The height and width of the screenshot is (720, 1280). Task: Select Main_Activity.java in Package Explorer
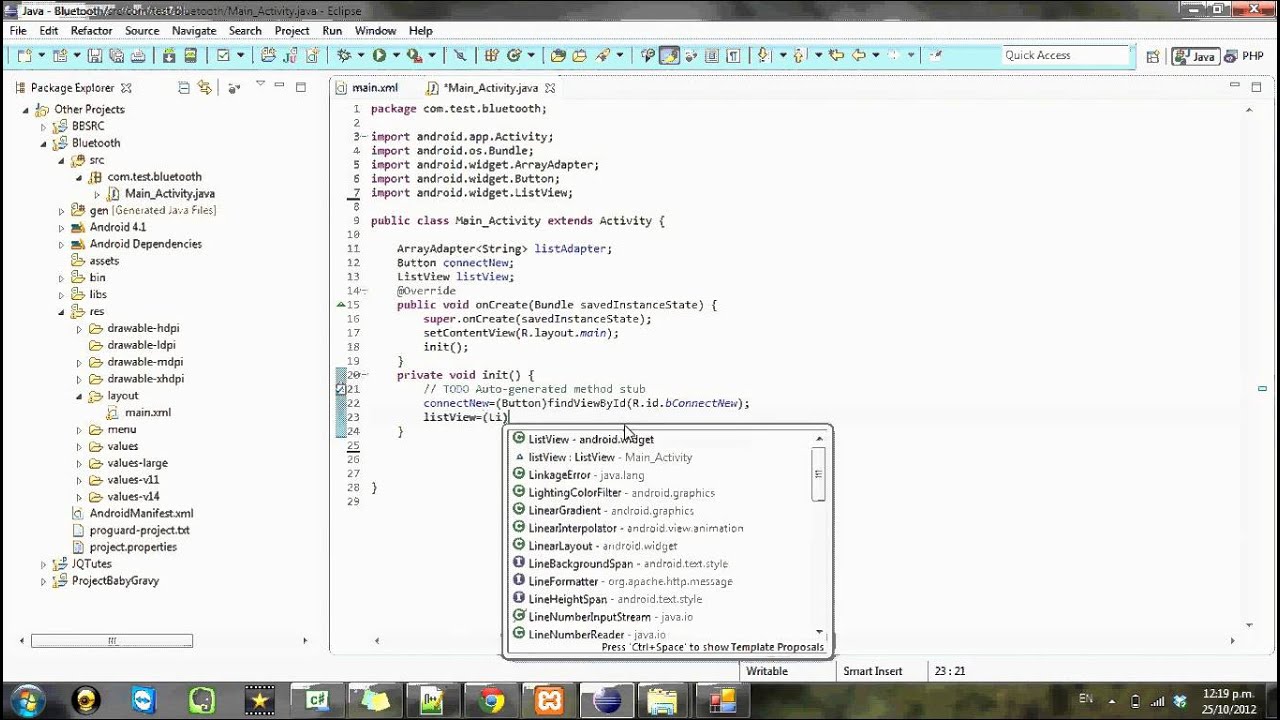pyautogui.click(x=169, y=194)
